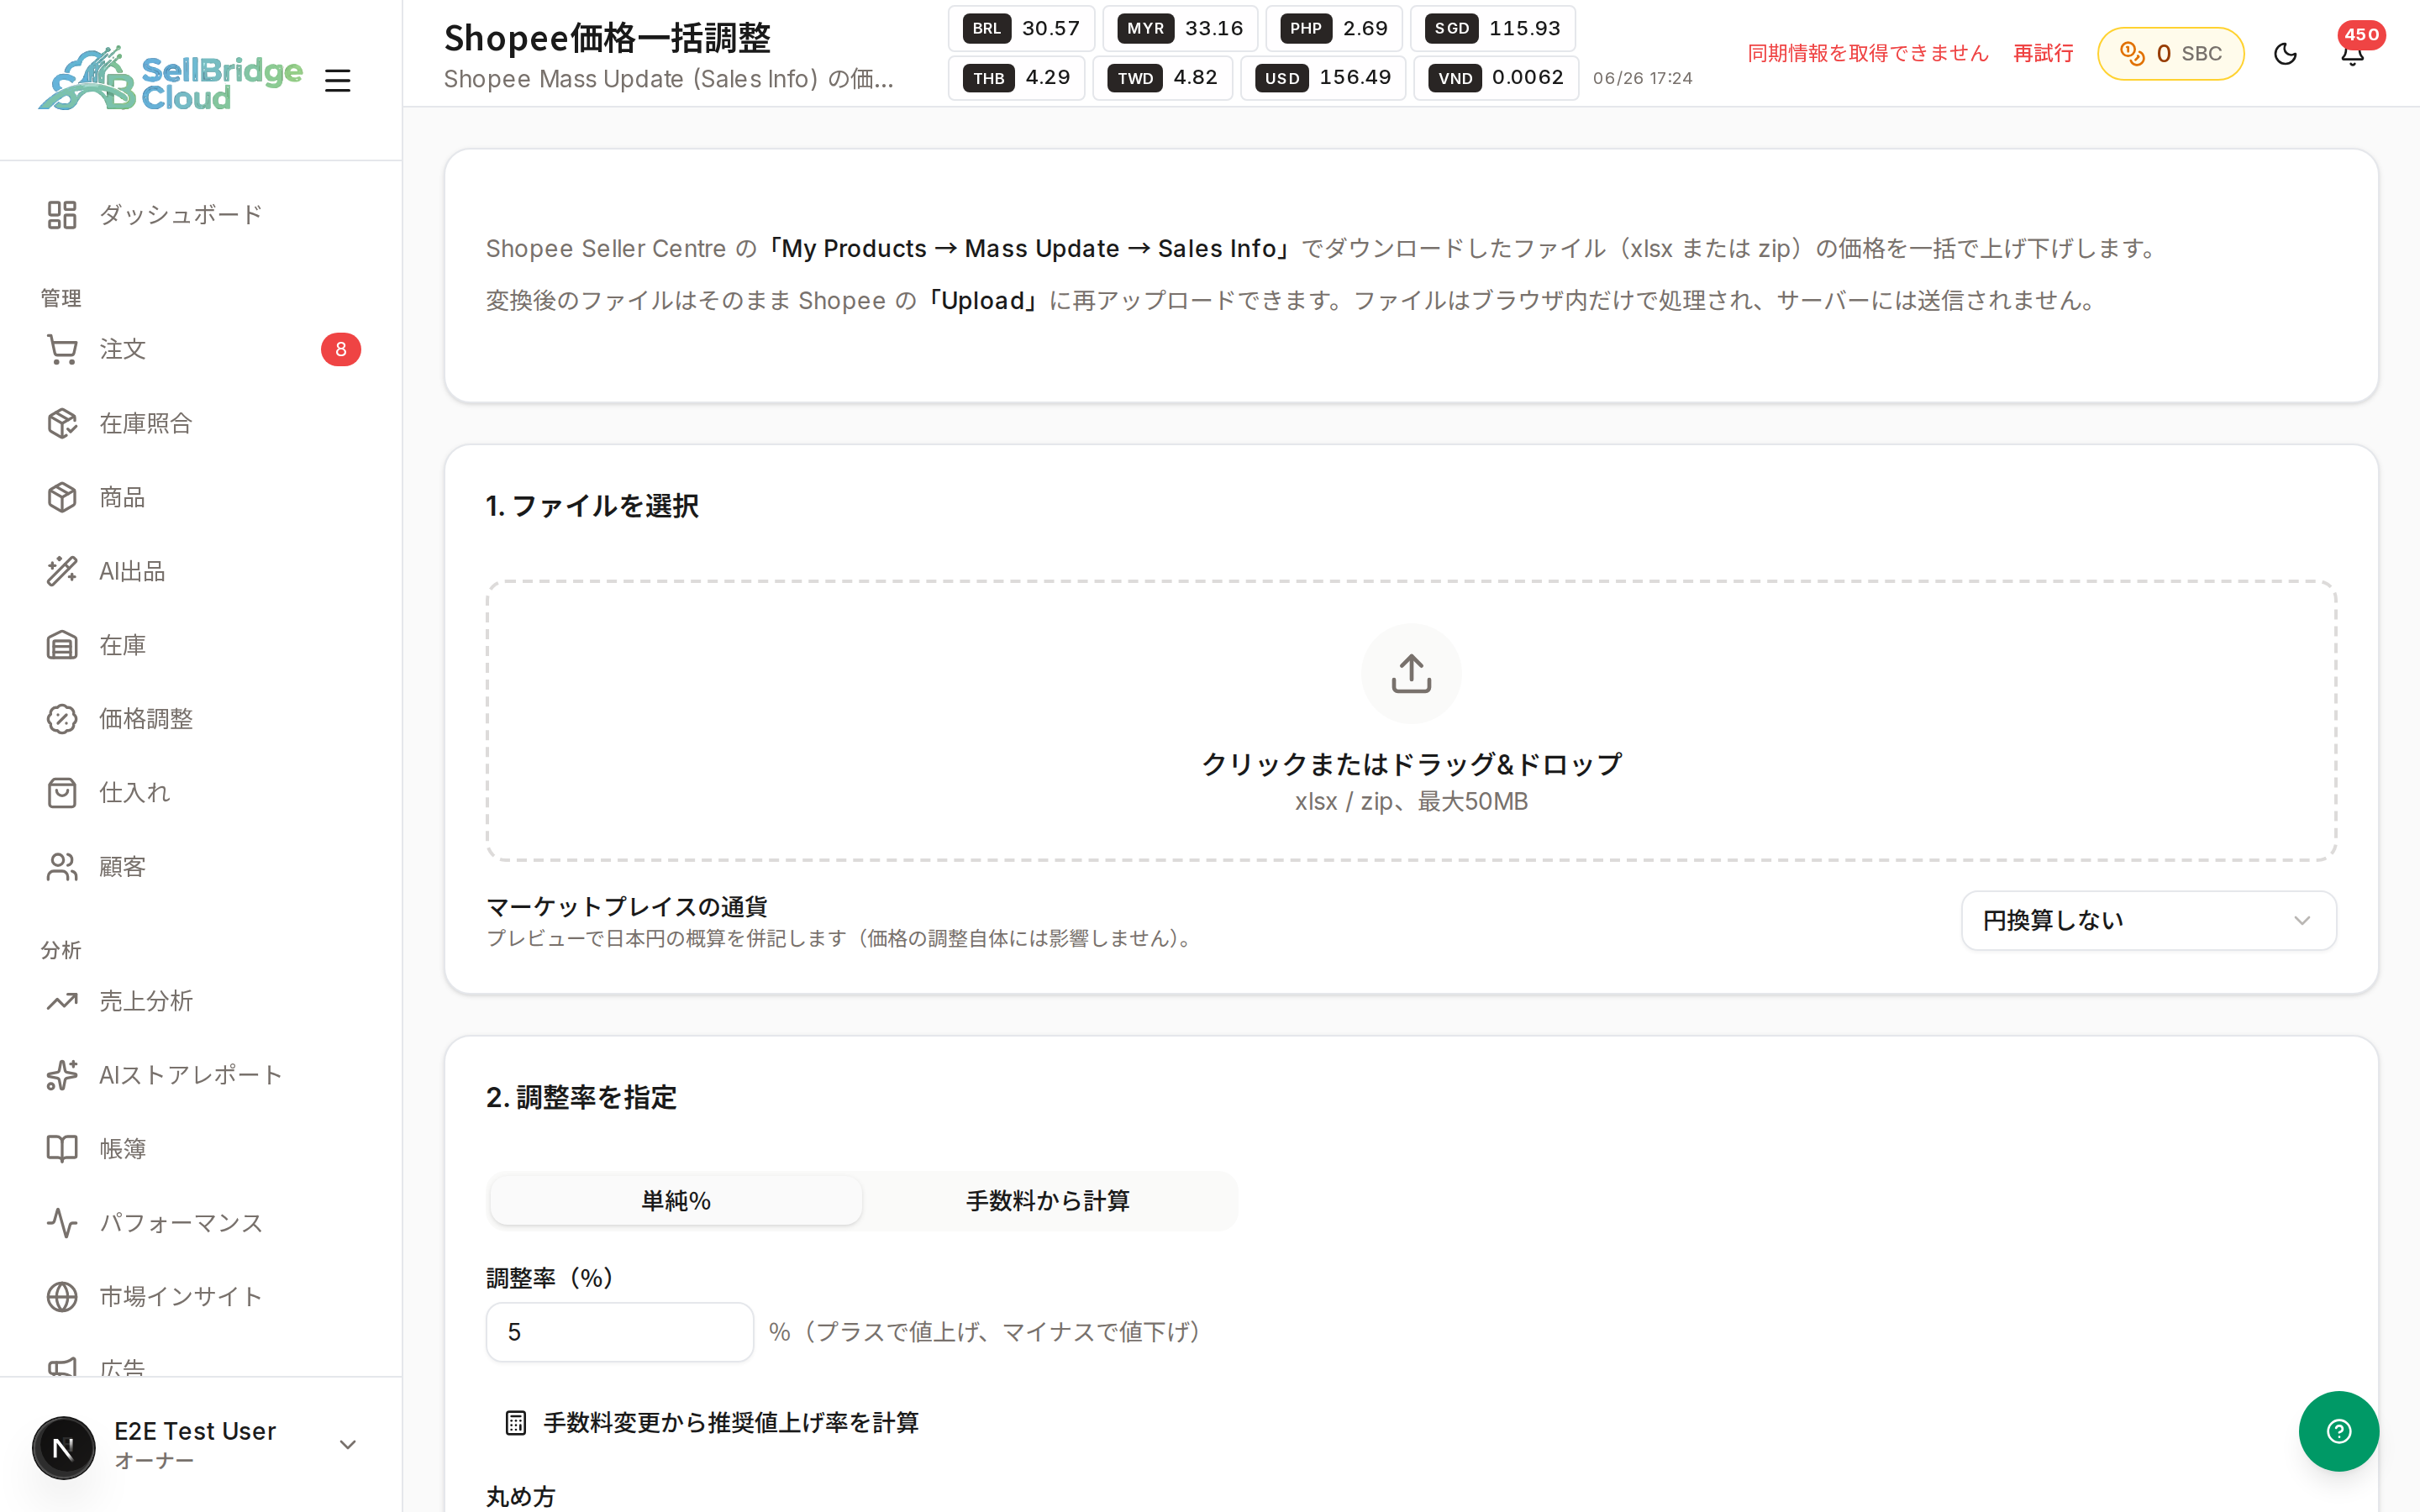Click the E2E Test User avatar

click(x=64, y=1447)
